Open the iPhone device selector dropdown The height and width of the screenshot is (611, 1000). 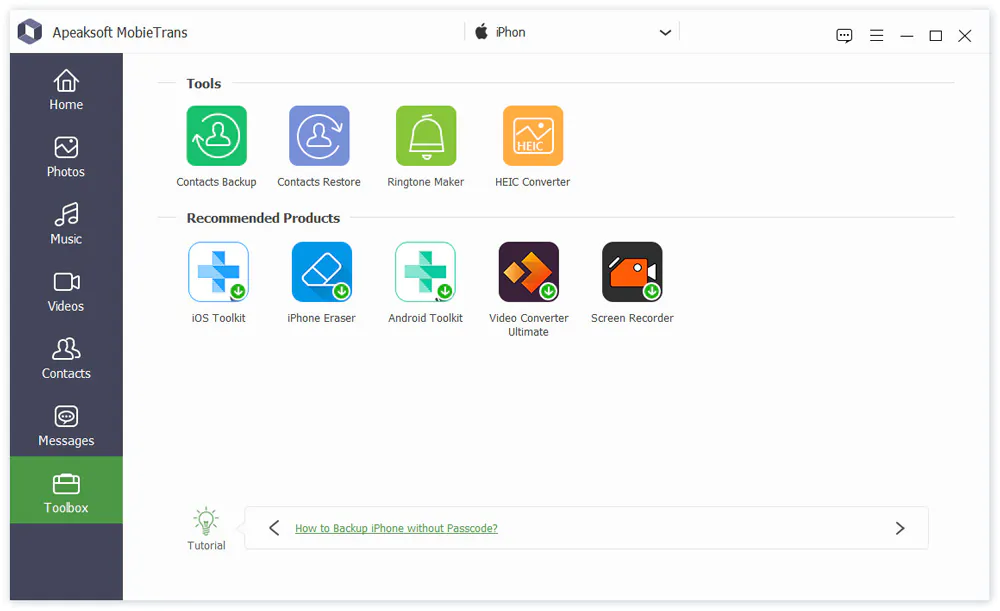pos(665,32)
